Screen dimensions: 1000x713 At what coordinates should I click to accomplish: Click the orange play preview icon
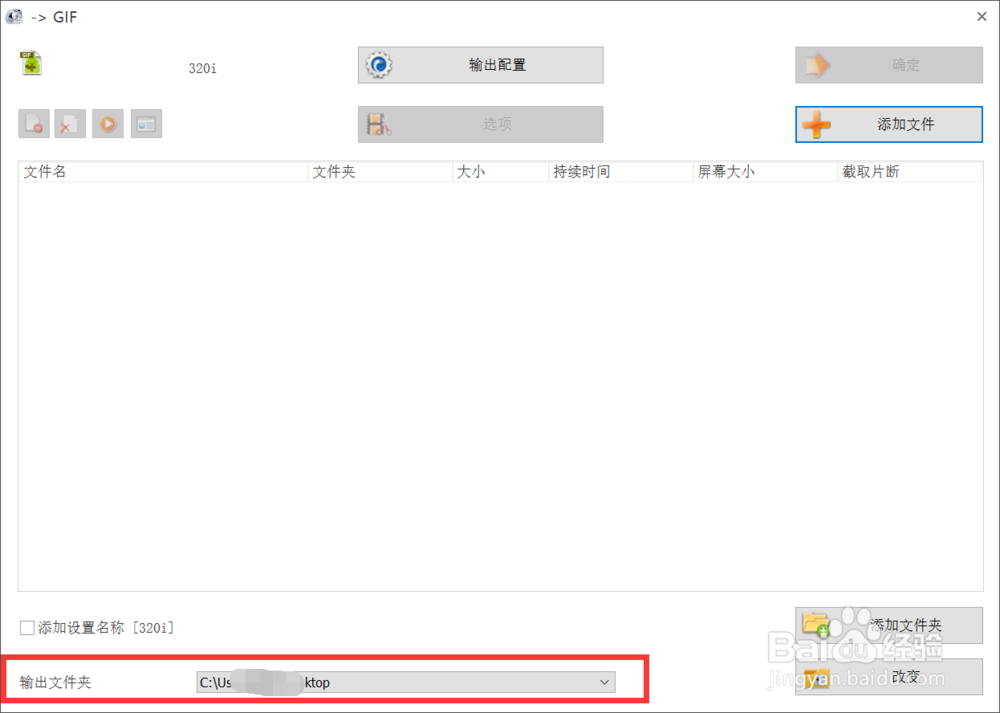pos(108,124)
